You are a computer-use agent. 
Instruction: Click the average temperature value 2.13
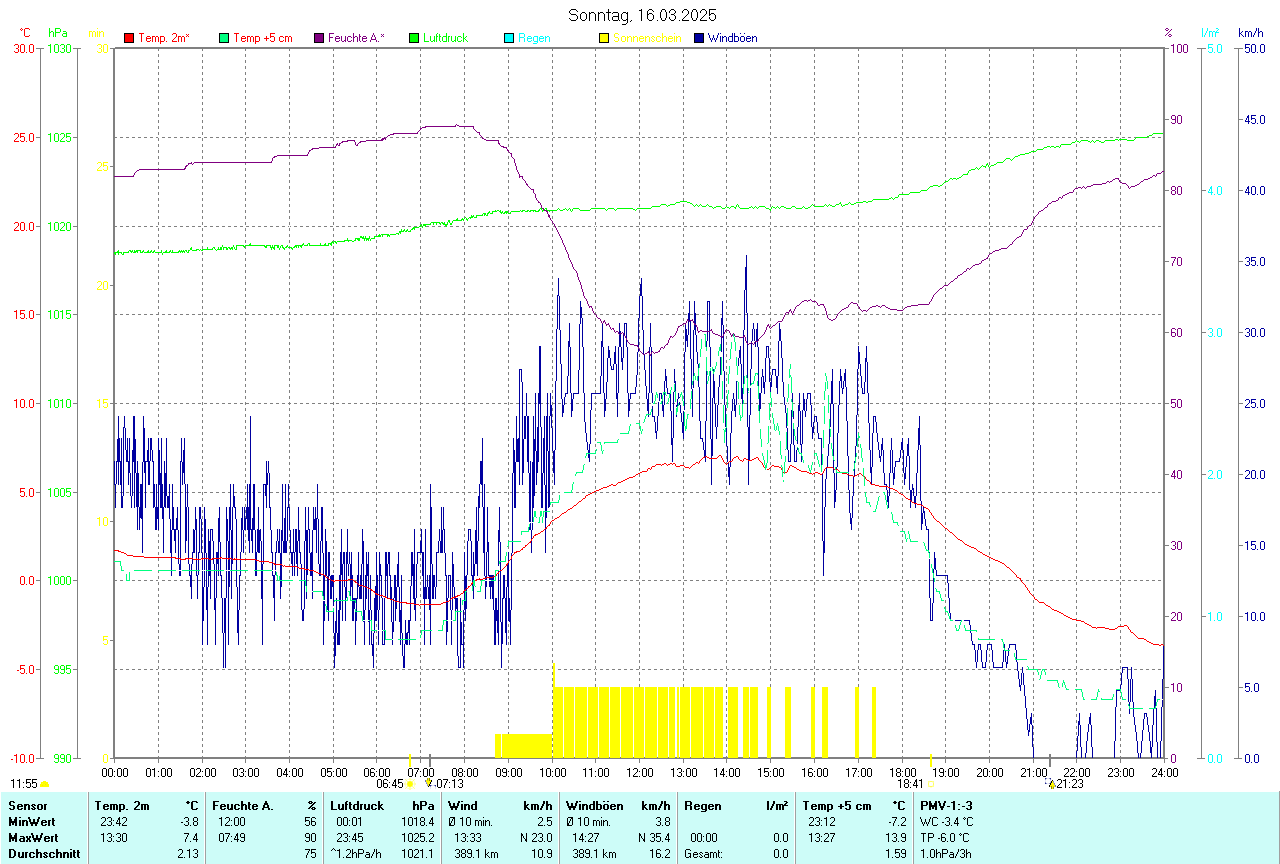pyautogui.click(x=188, y=854)
